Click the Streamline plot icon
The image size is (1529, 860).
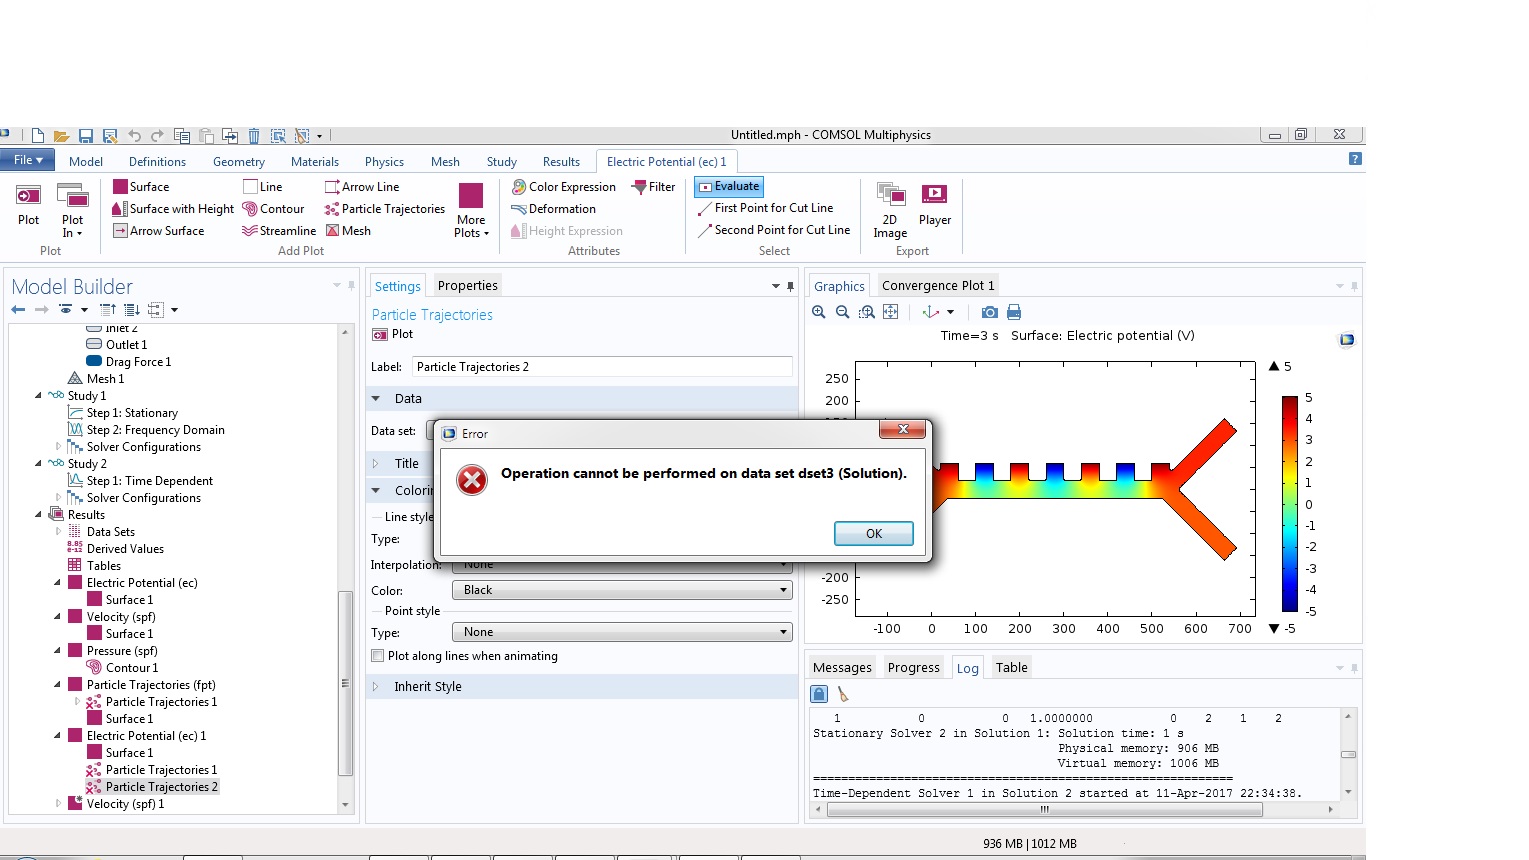click(250, 231)
